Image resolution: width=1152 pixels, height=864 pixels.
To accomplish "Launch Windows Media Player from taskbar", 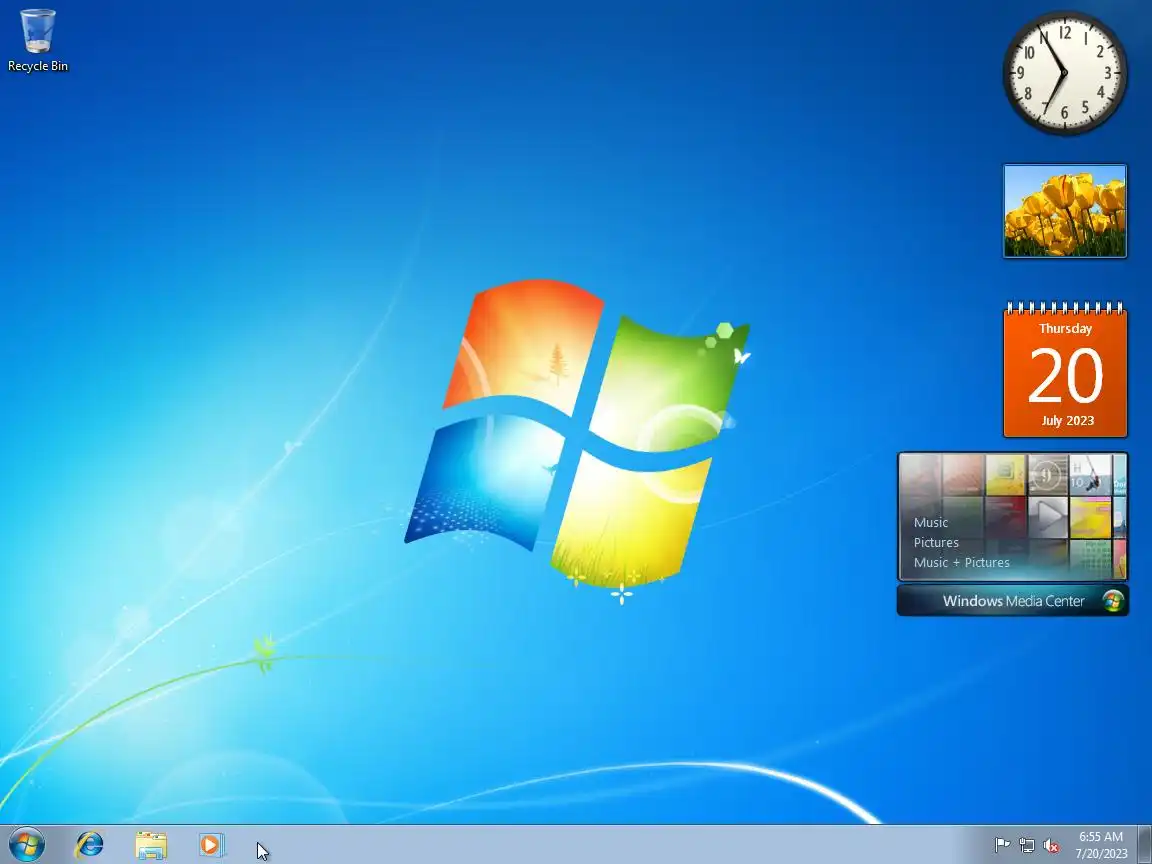I will [212, 845].
